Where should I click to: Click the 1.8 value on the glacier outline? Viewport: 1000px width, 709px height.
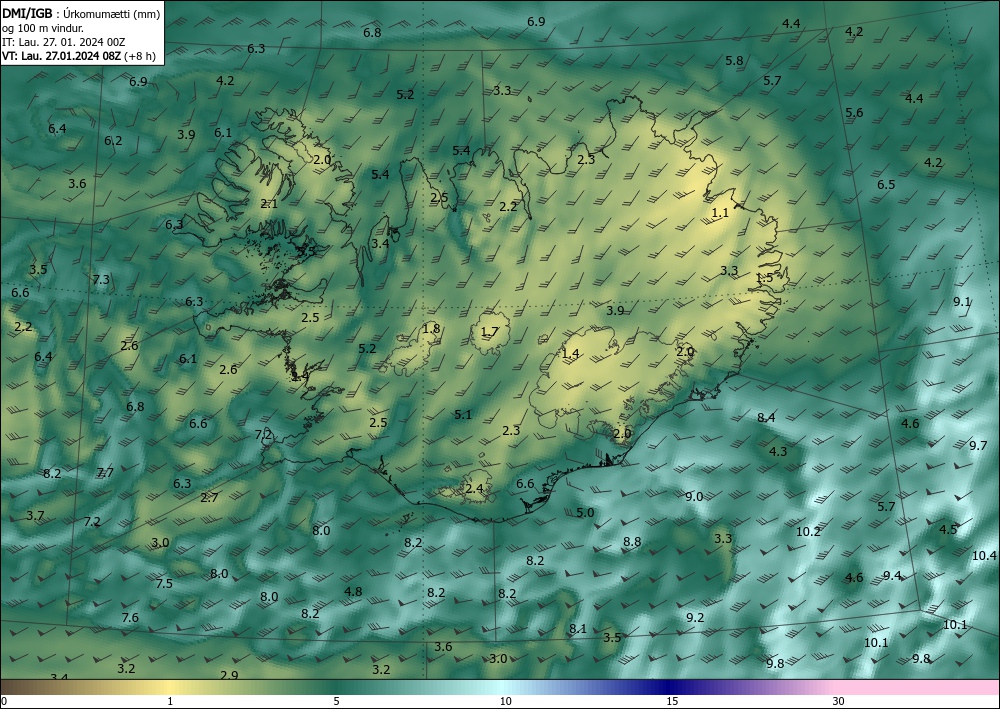point(431,329)
